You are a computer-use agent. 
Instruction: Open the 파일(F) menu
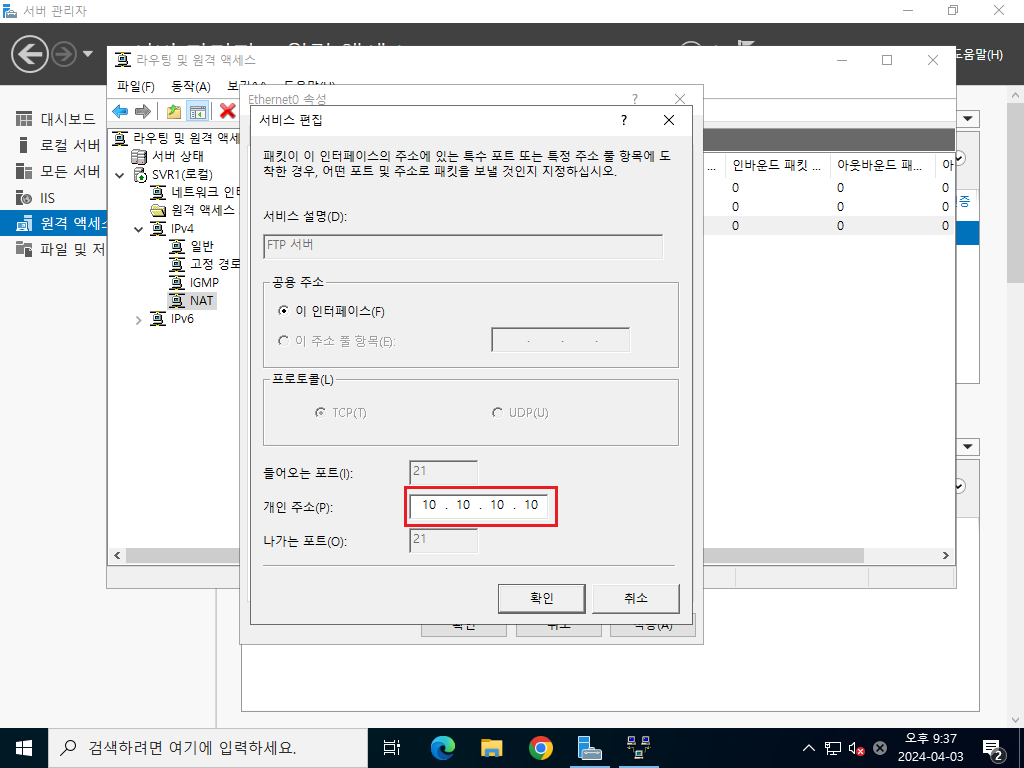tap(136, 87)
